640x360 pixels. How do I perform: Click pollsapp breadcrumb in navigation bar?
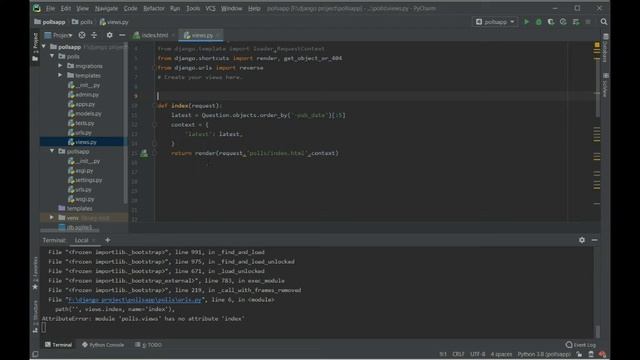[x=50, y=22]
